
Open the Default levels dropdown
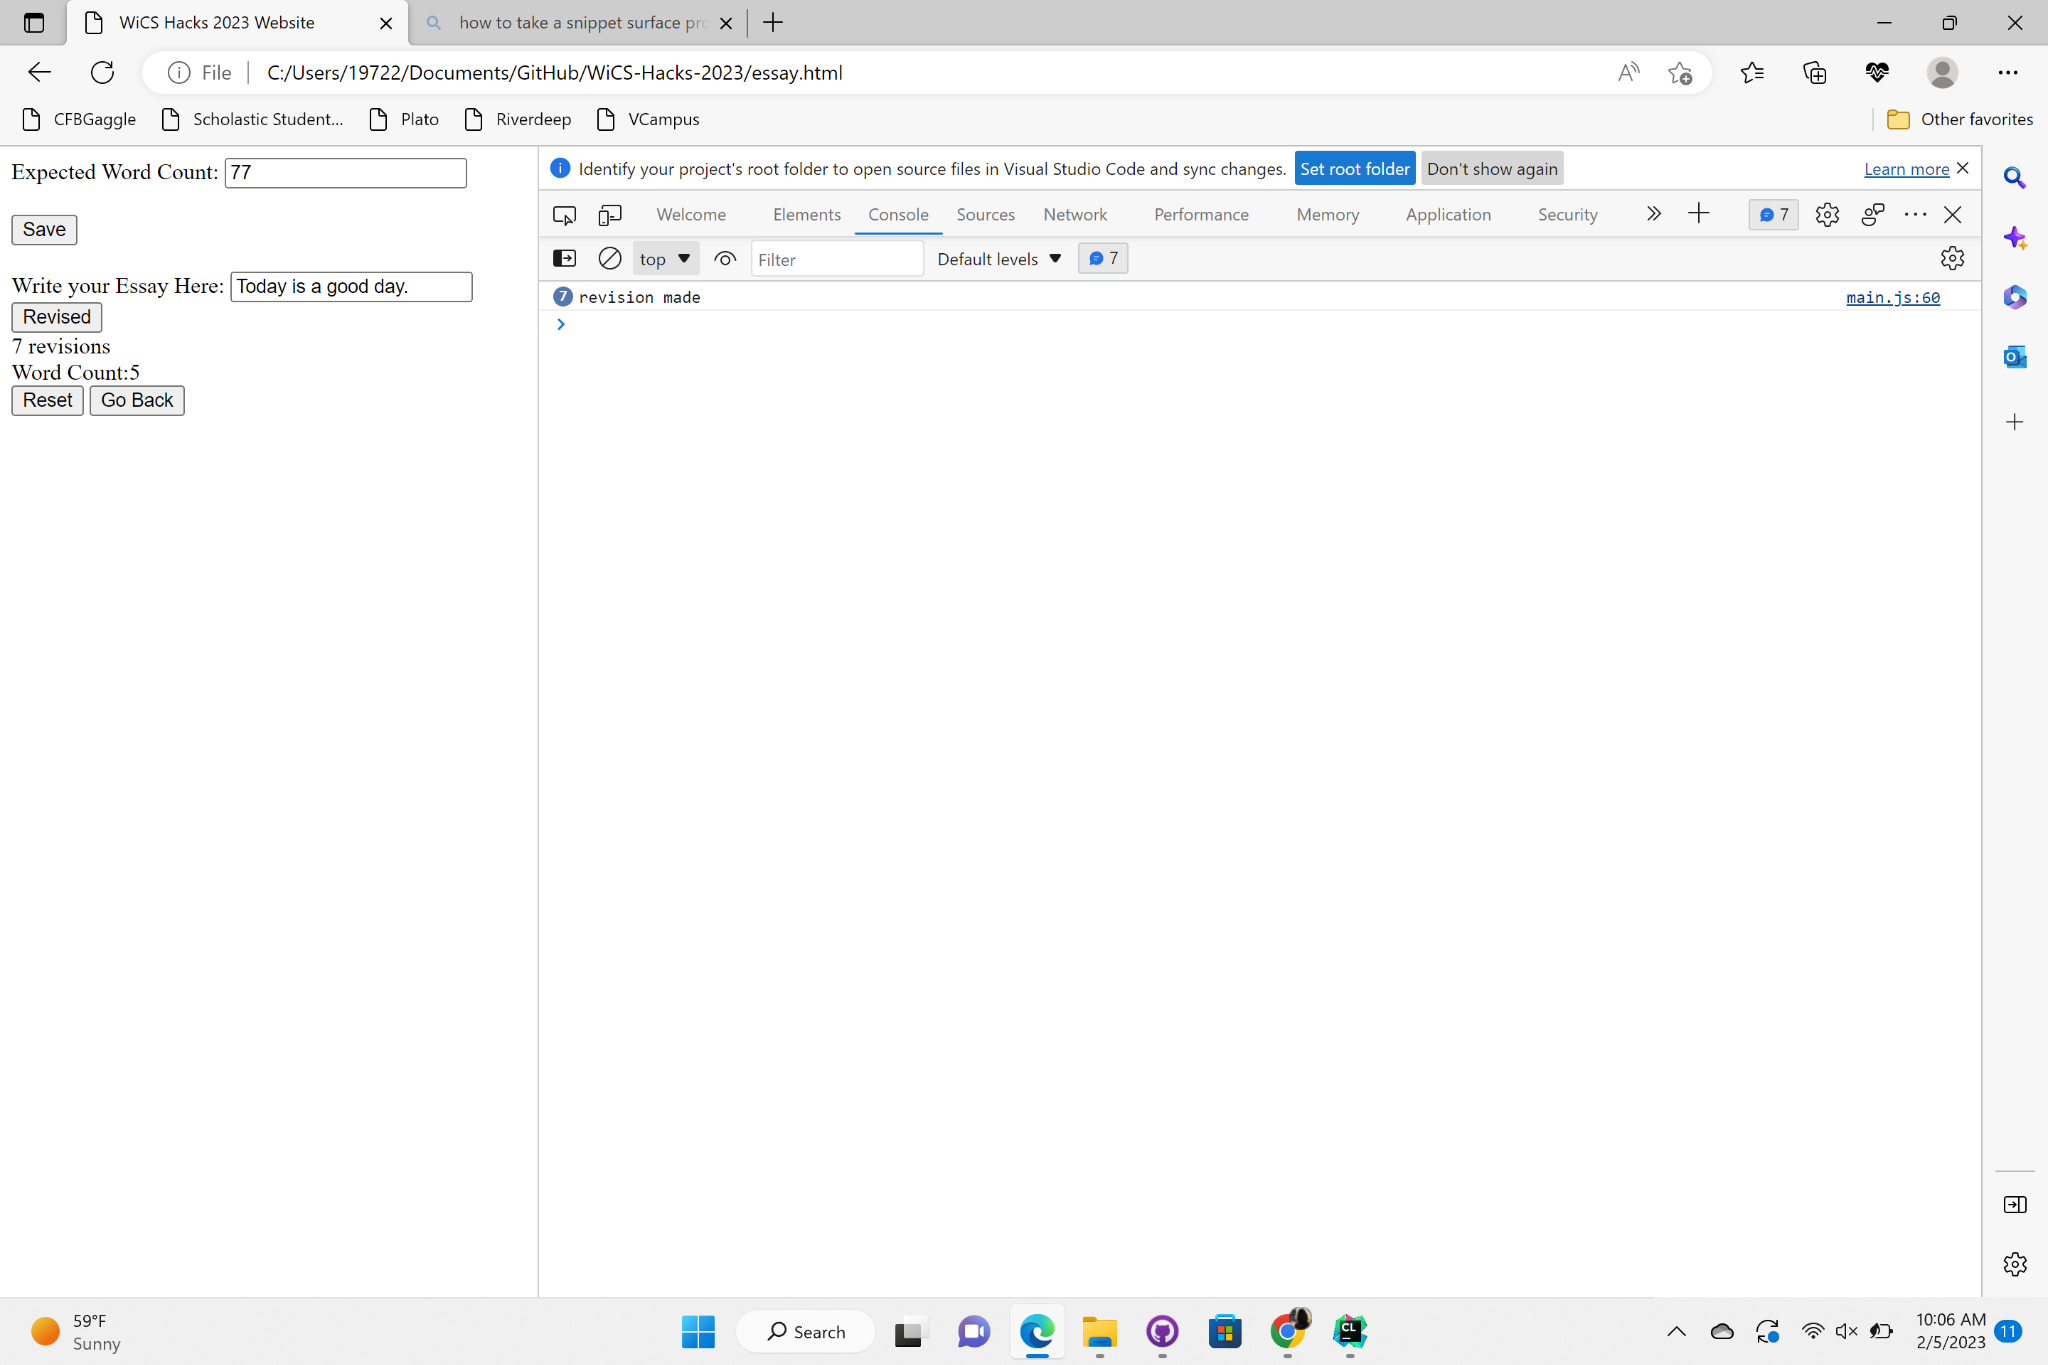click(x=998, y=259)
